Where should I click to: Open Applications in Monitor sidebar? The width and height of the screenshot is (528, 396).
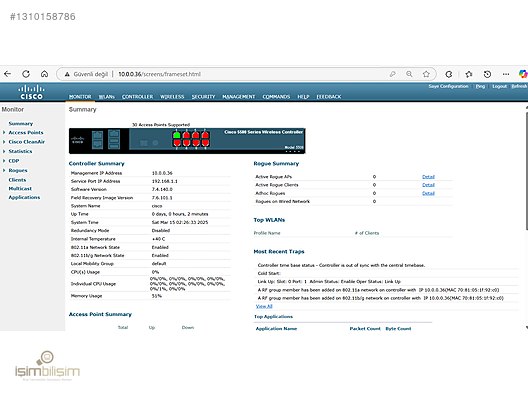pyautogui.click(x=24, y=197)
